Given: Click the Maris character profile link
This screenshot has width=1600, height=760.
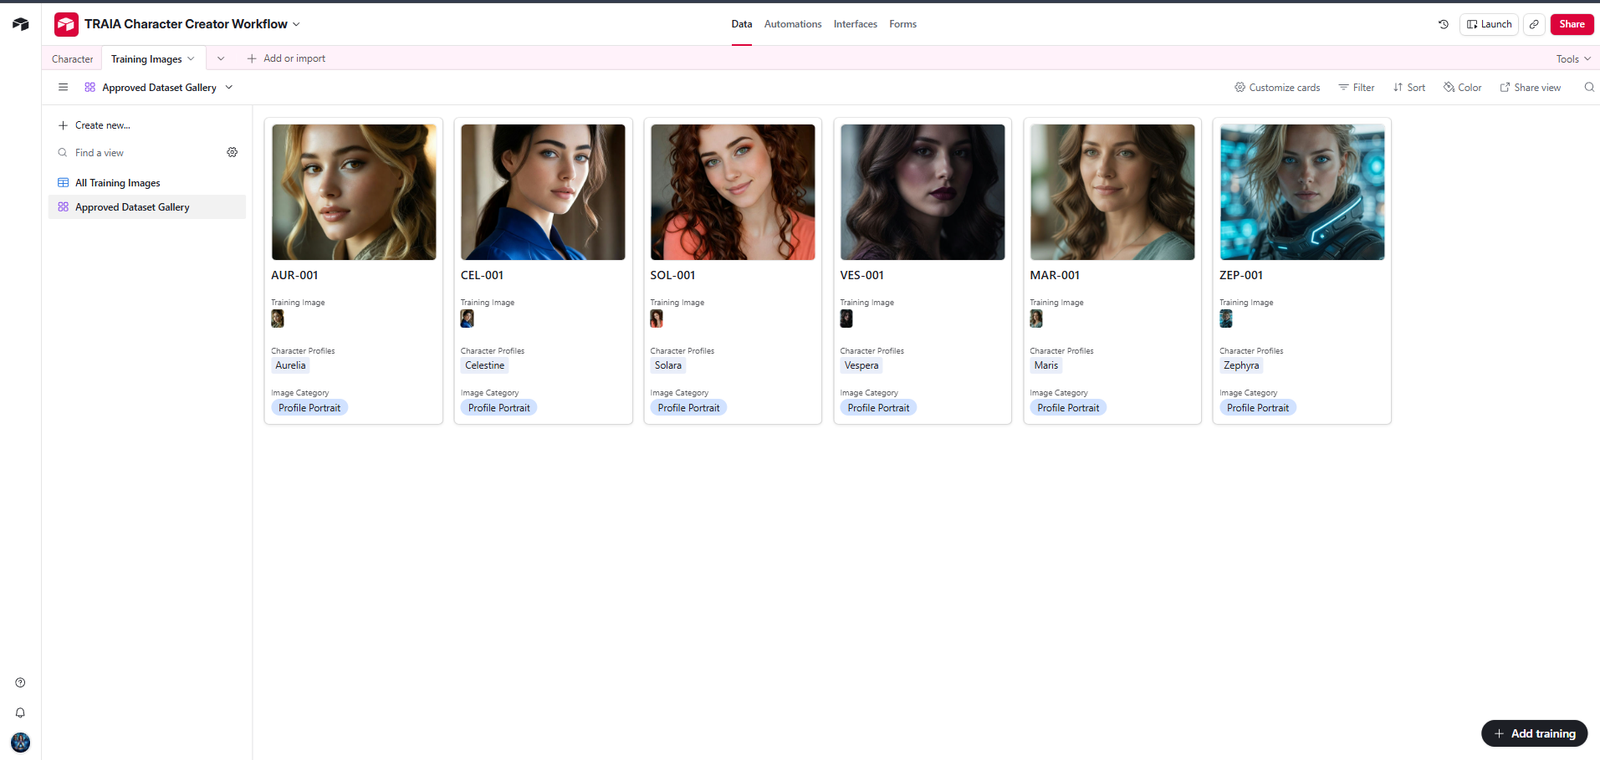Looking at the screenshot, I should (x=1046, y=366).
